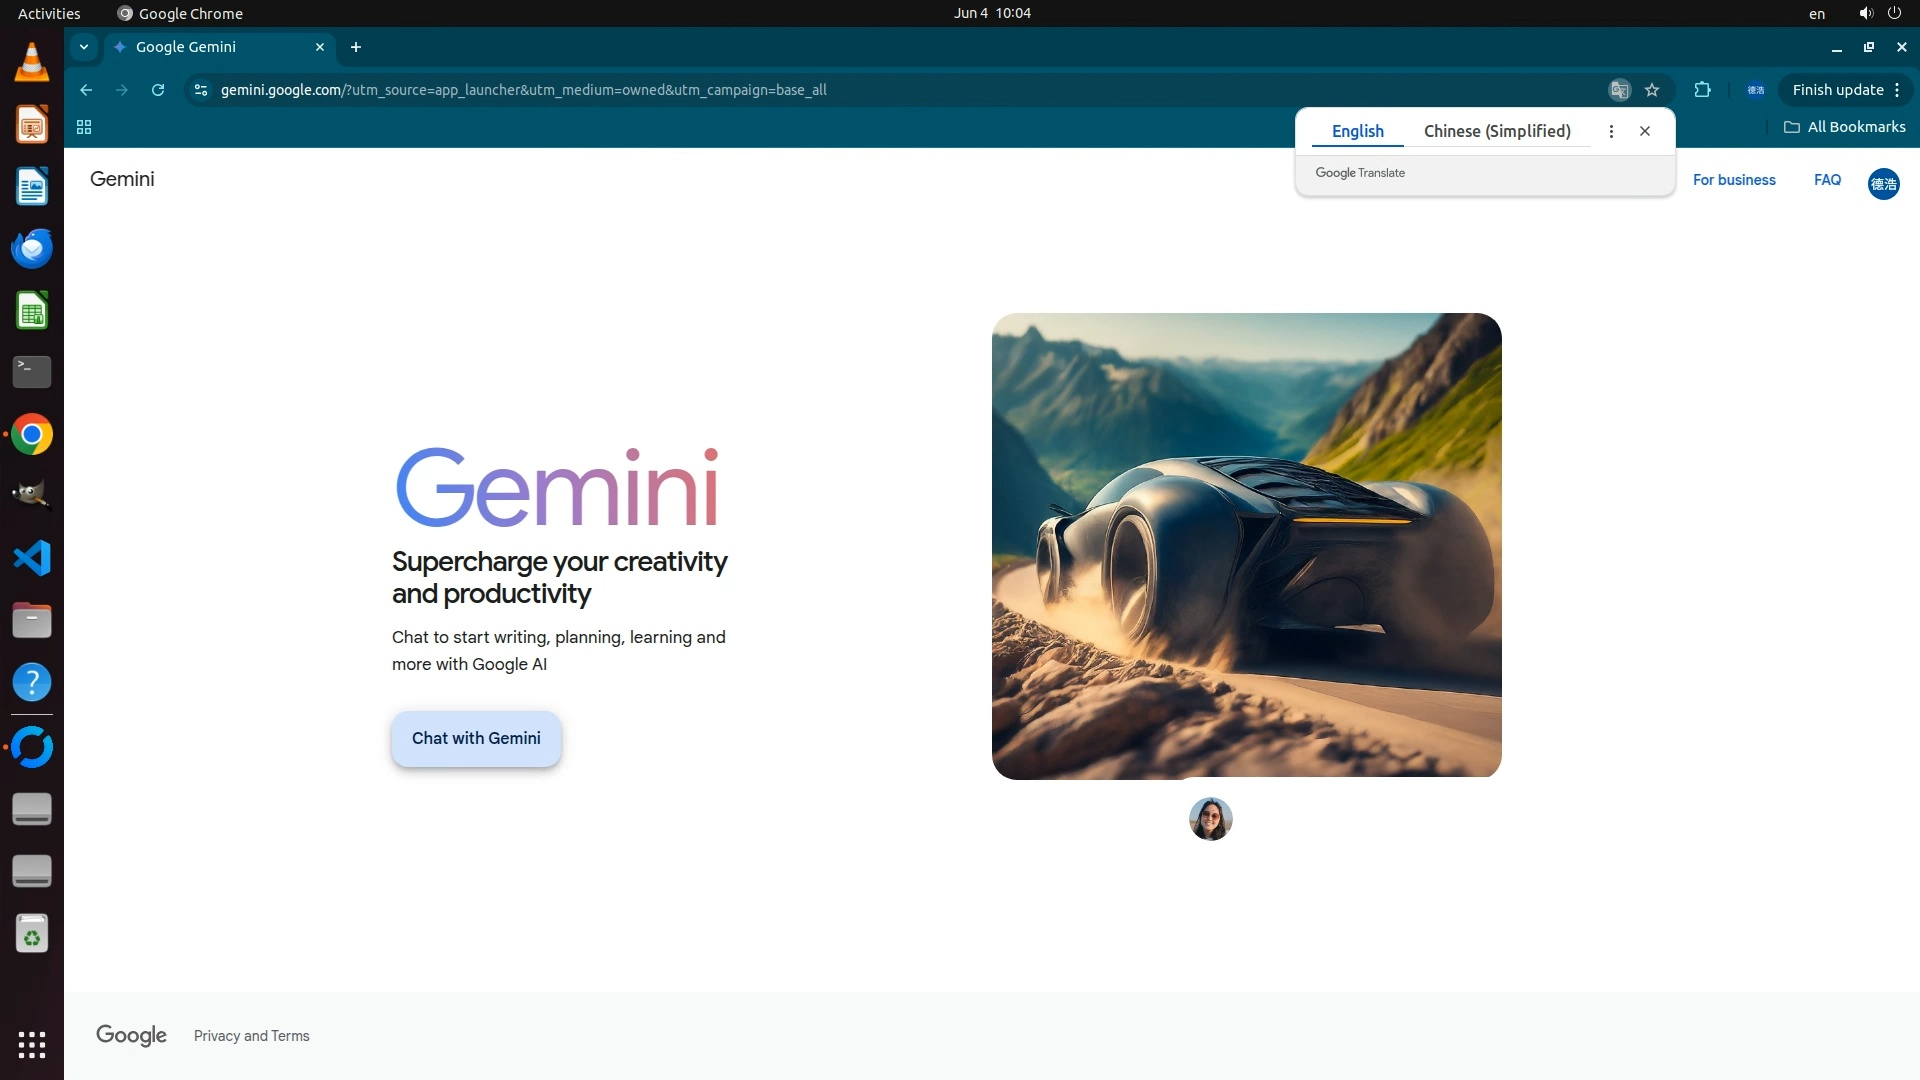Expand the tab search dropdown arrow
Image resolution: width=1920 pixels, height=1080 pixels.
(84, 47)
